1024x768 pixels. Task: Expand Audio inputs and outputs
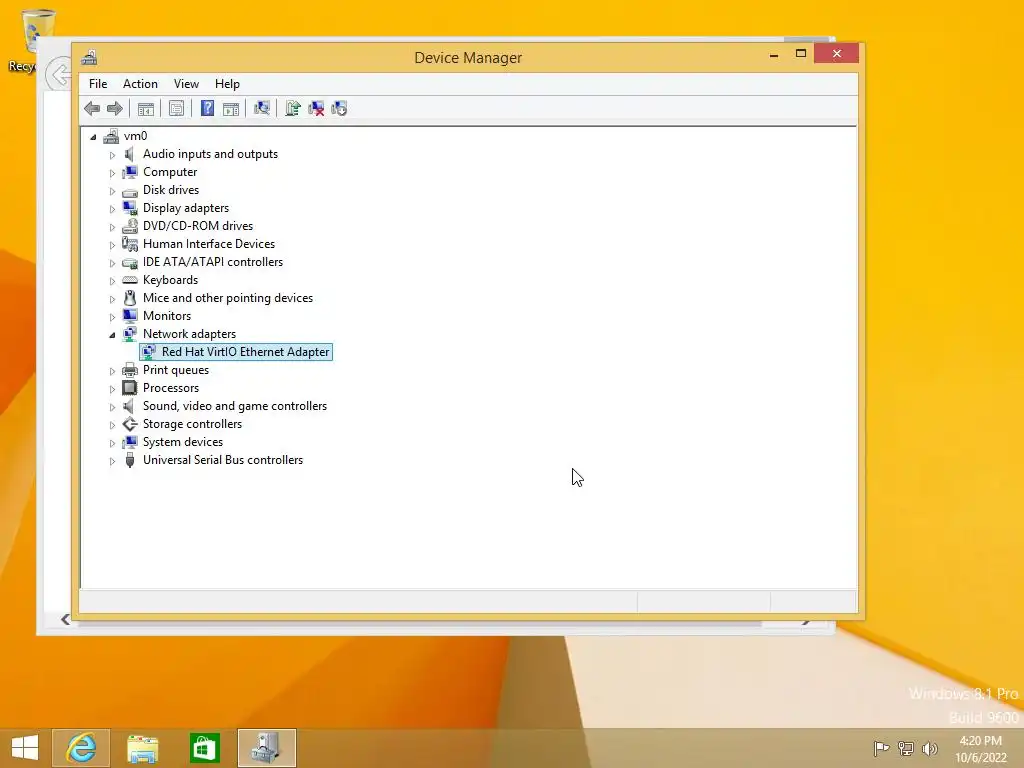(x=112, y=155)
